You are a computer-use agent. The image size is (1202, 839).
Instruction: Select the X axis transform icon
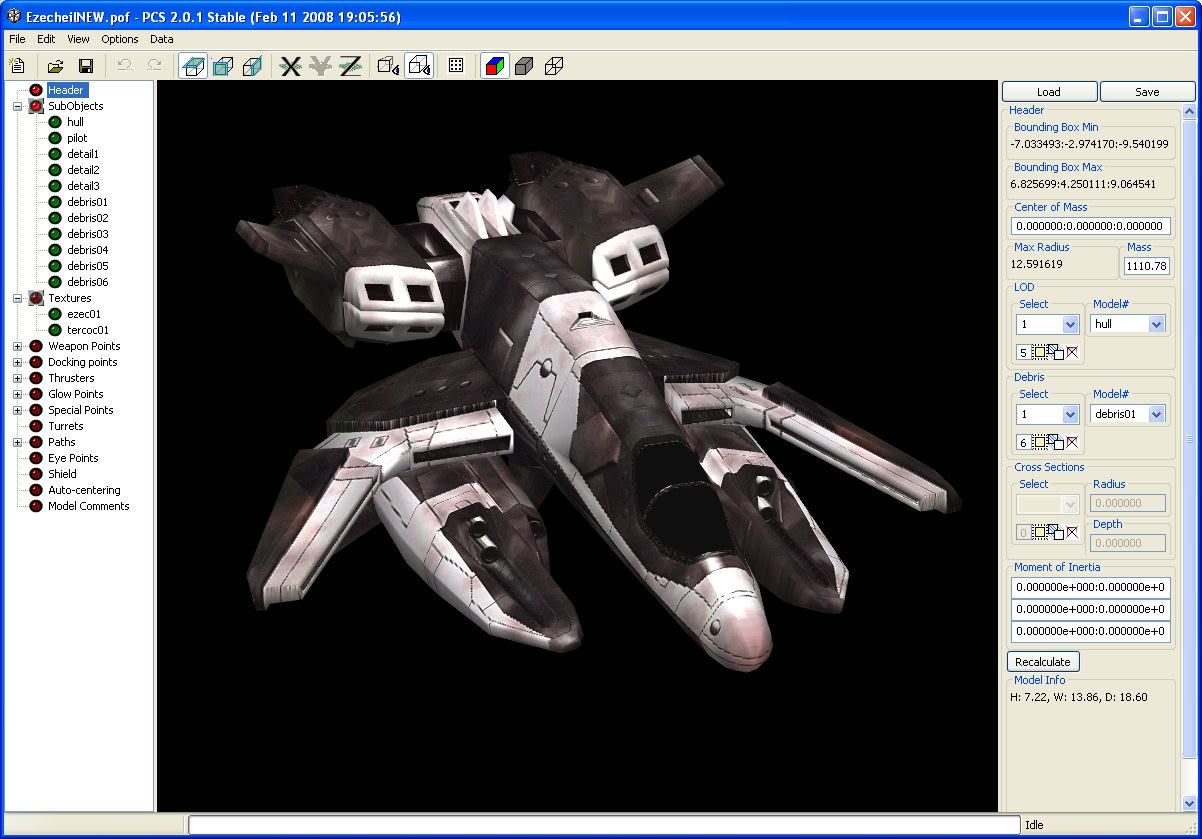[x=291, y=66]
